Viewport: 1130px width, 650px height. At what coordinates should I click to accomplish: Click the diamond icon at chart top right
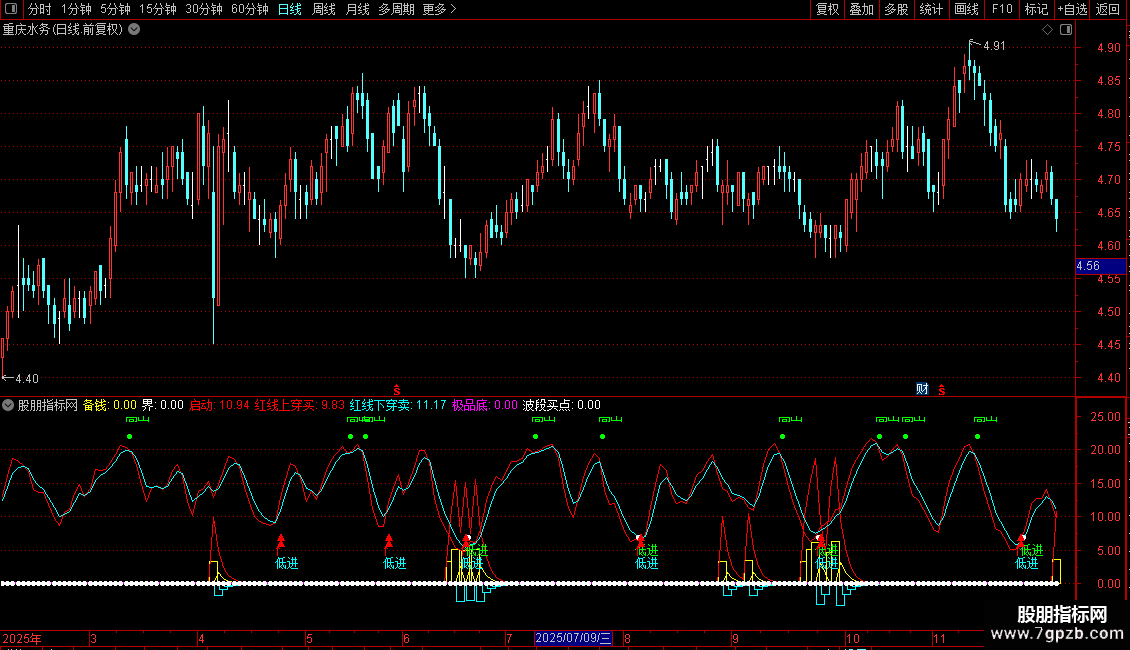coord(1047,30)
